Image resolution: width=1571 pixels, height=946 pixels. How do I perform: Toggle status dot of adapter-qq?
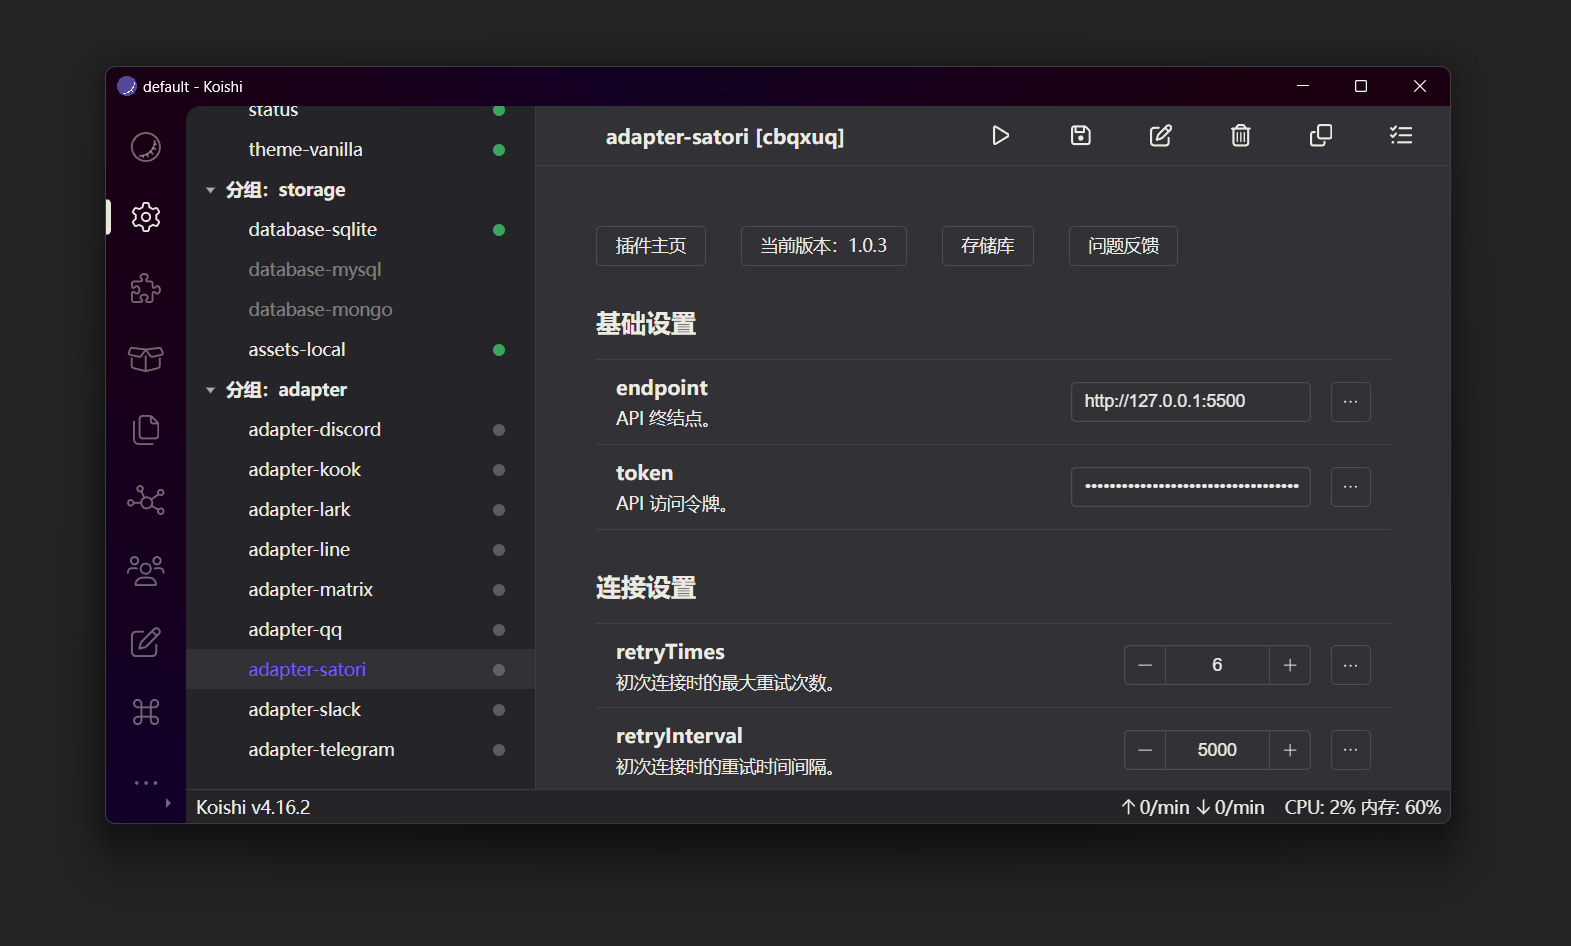(x=499, y=630)
